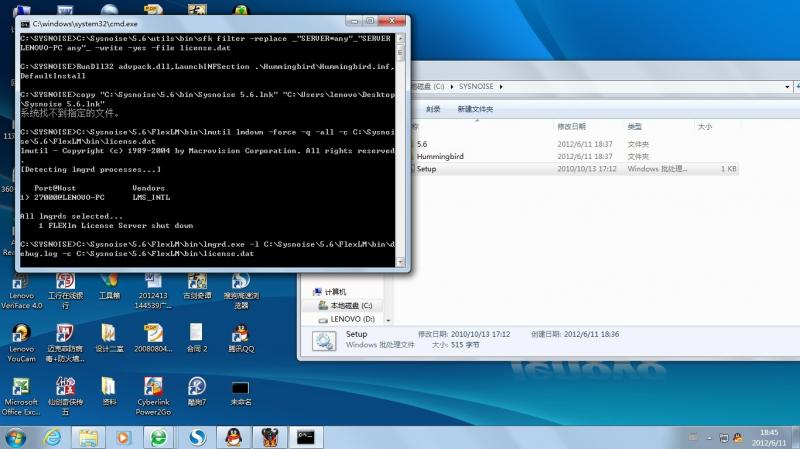Open the game character taskbar button

[x=270, y=438]
